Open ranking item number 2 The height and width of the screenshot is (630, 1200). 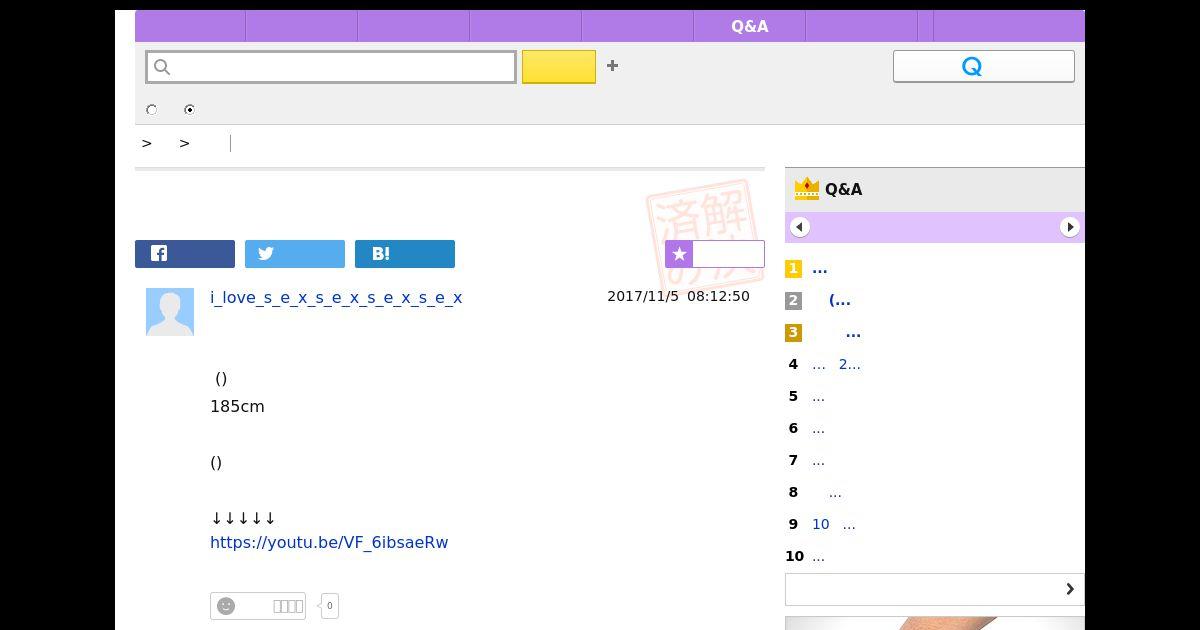point(839,301)
